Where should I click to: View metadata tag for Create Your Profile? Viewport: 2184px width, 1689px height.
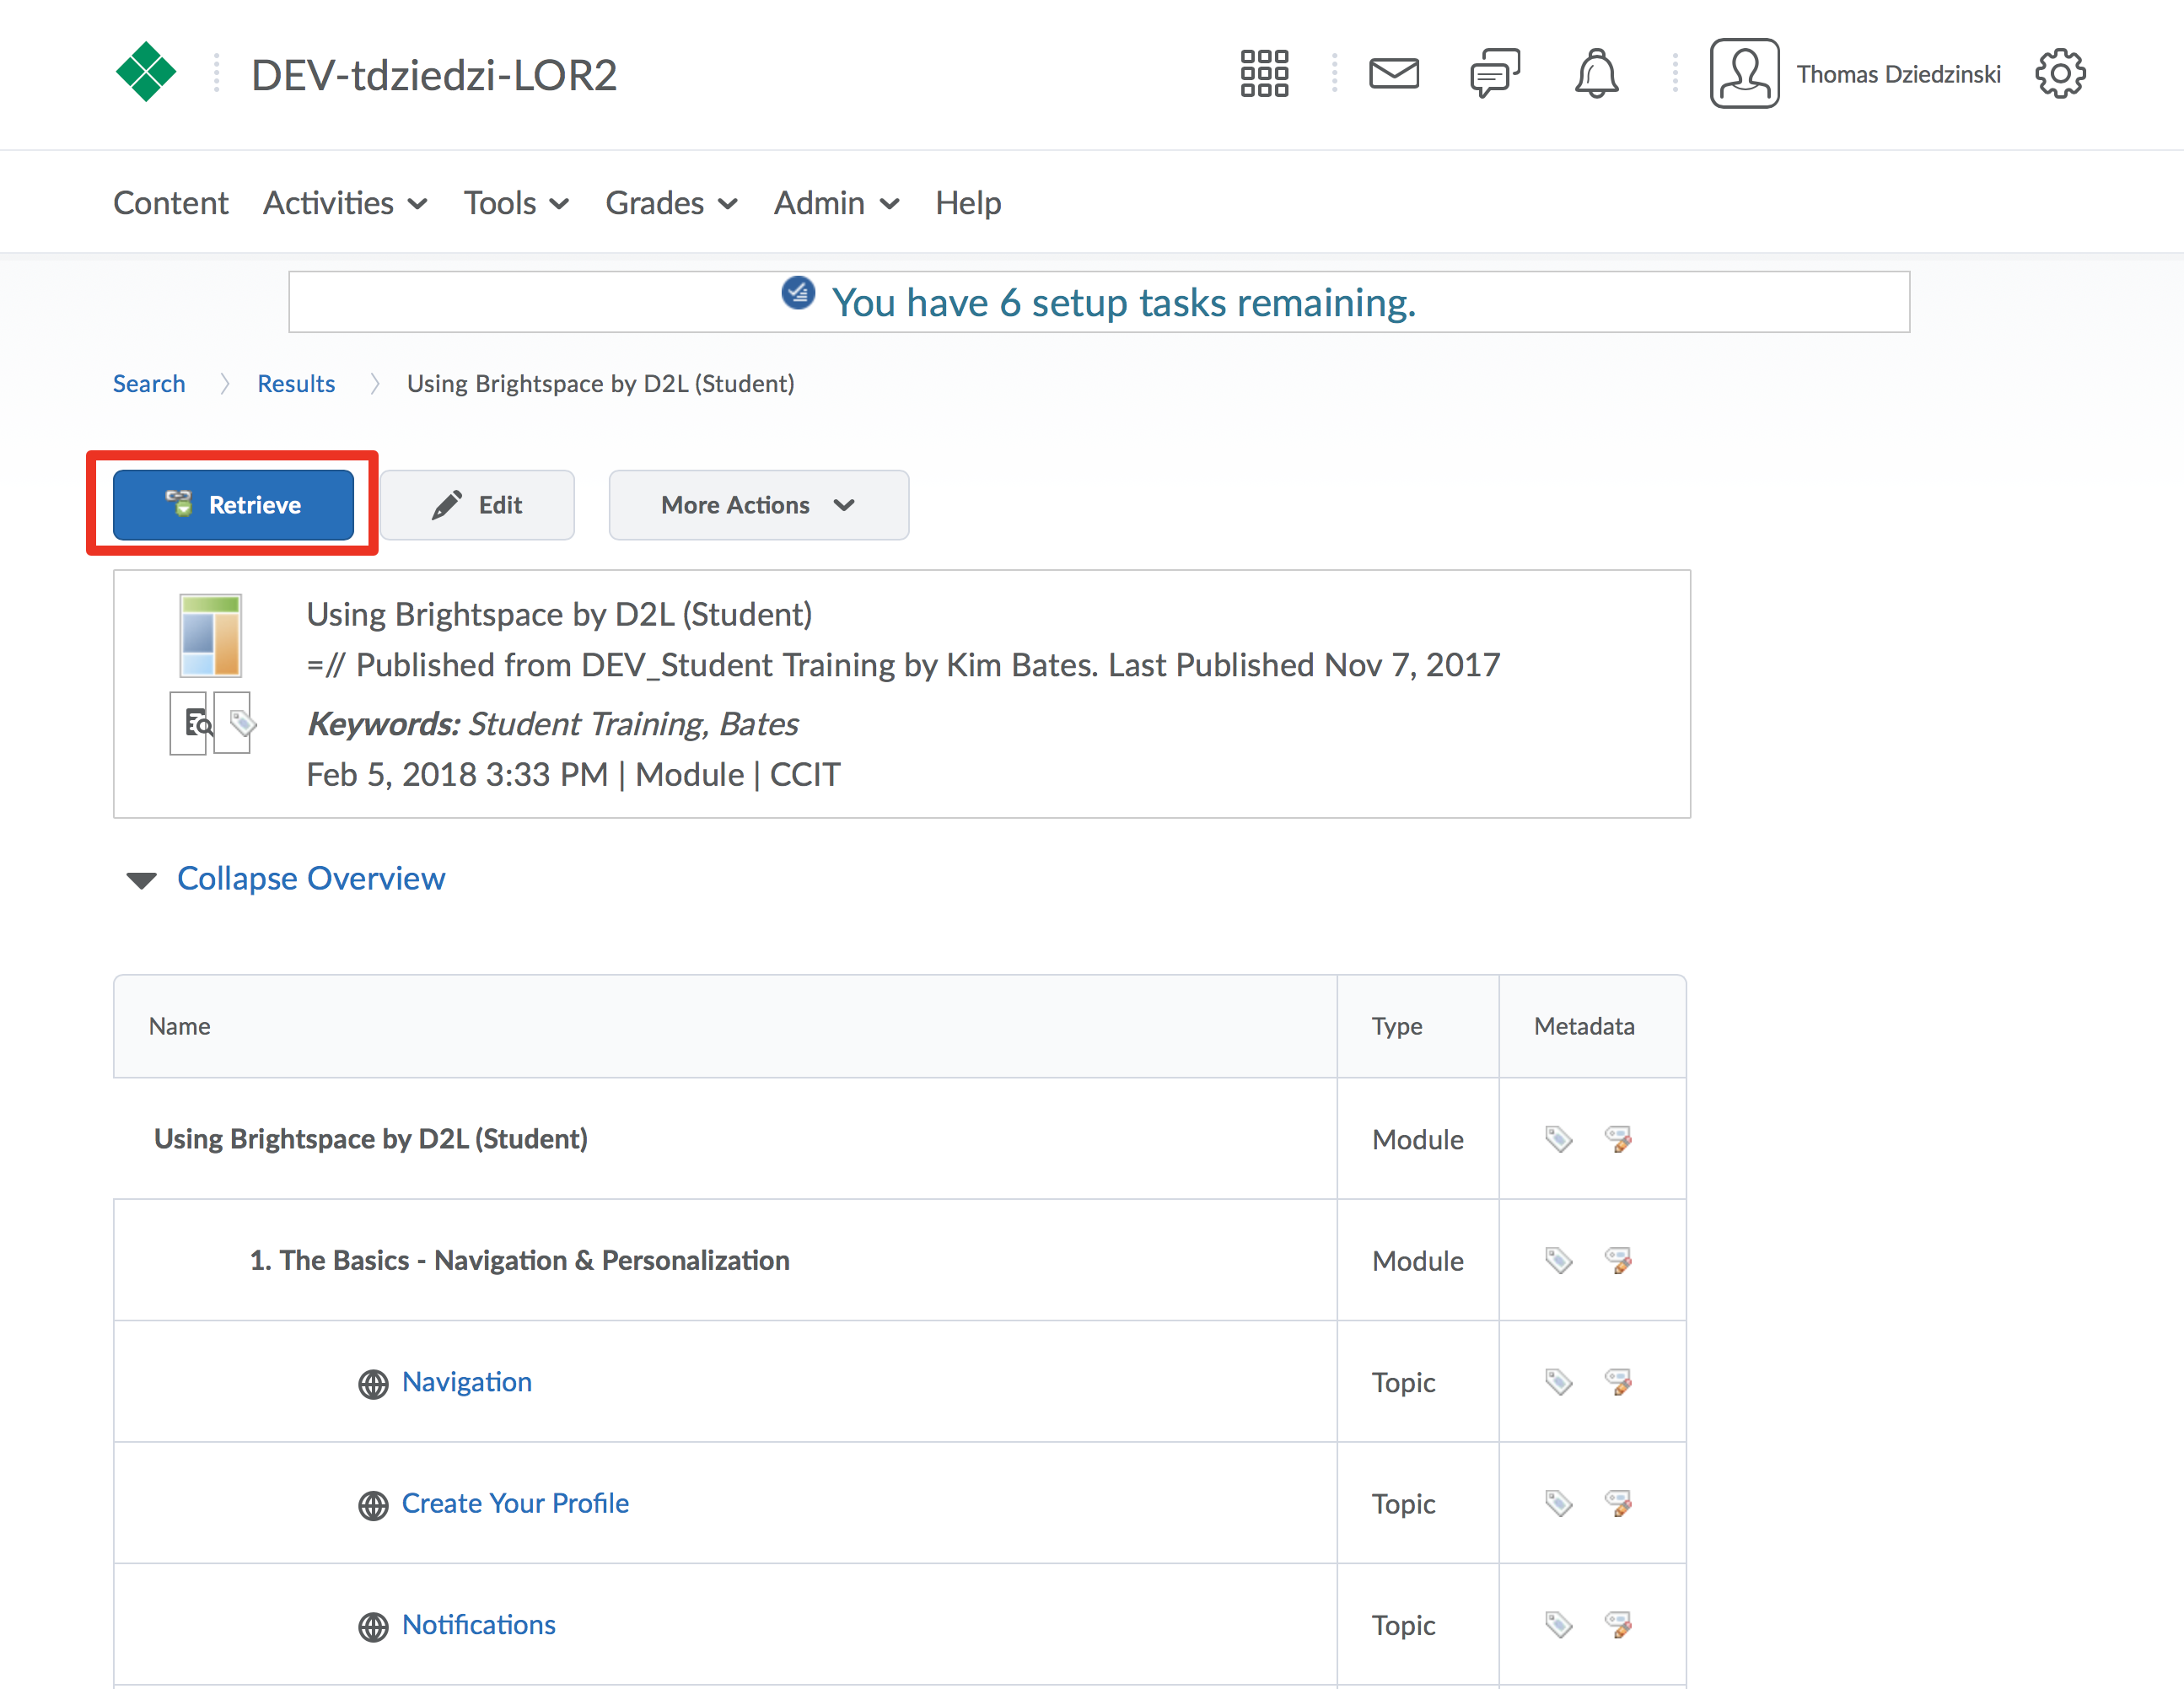1558,1503
